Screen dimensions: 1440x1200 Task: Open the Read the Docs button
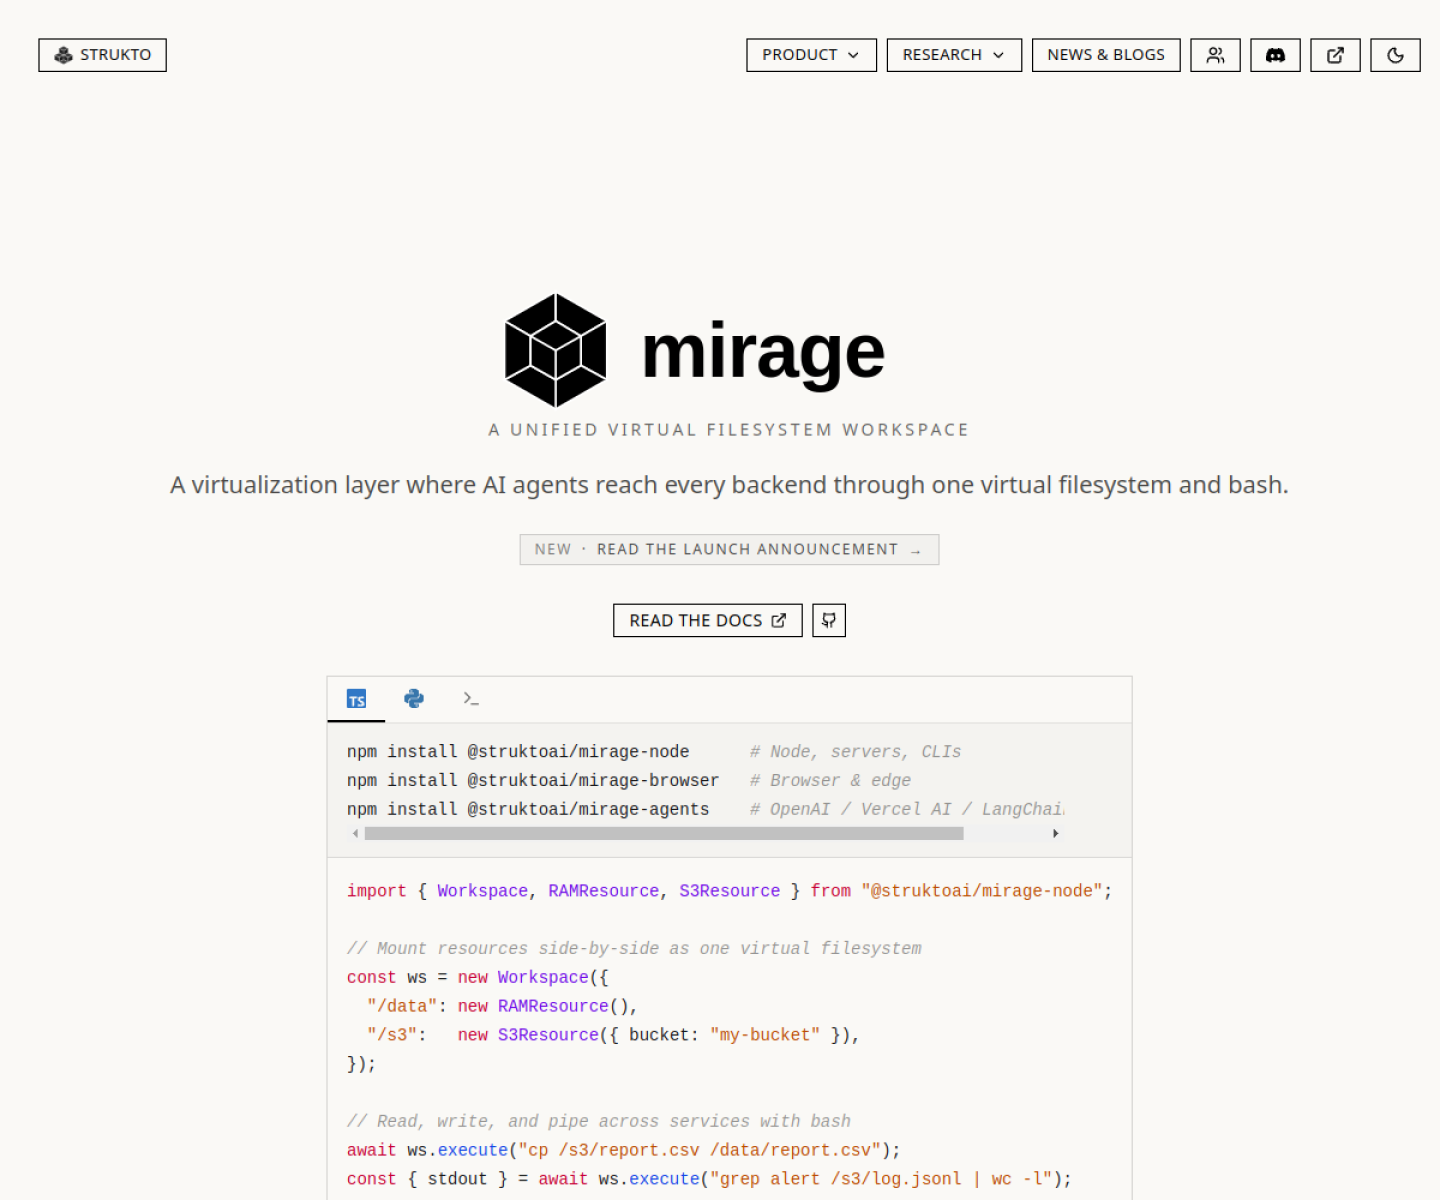707,620
